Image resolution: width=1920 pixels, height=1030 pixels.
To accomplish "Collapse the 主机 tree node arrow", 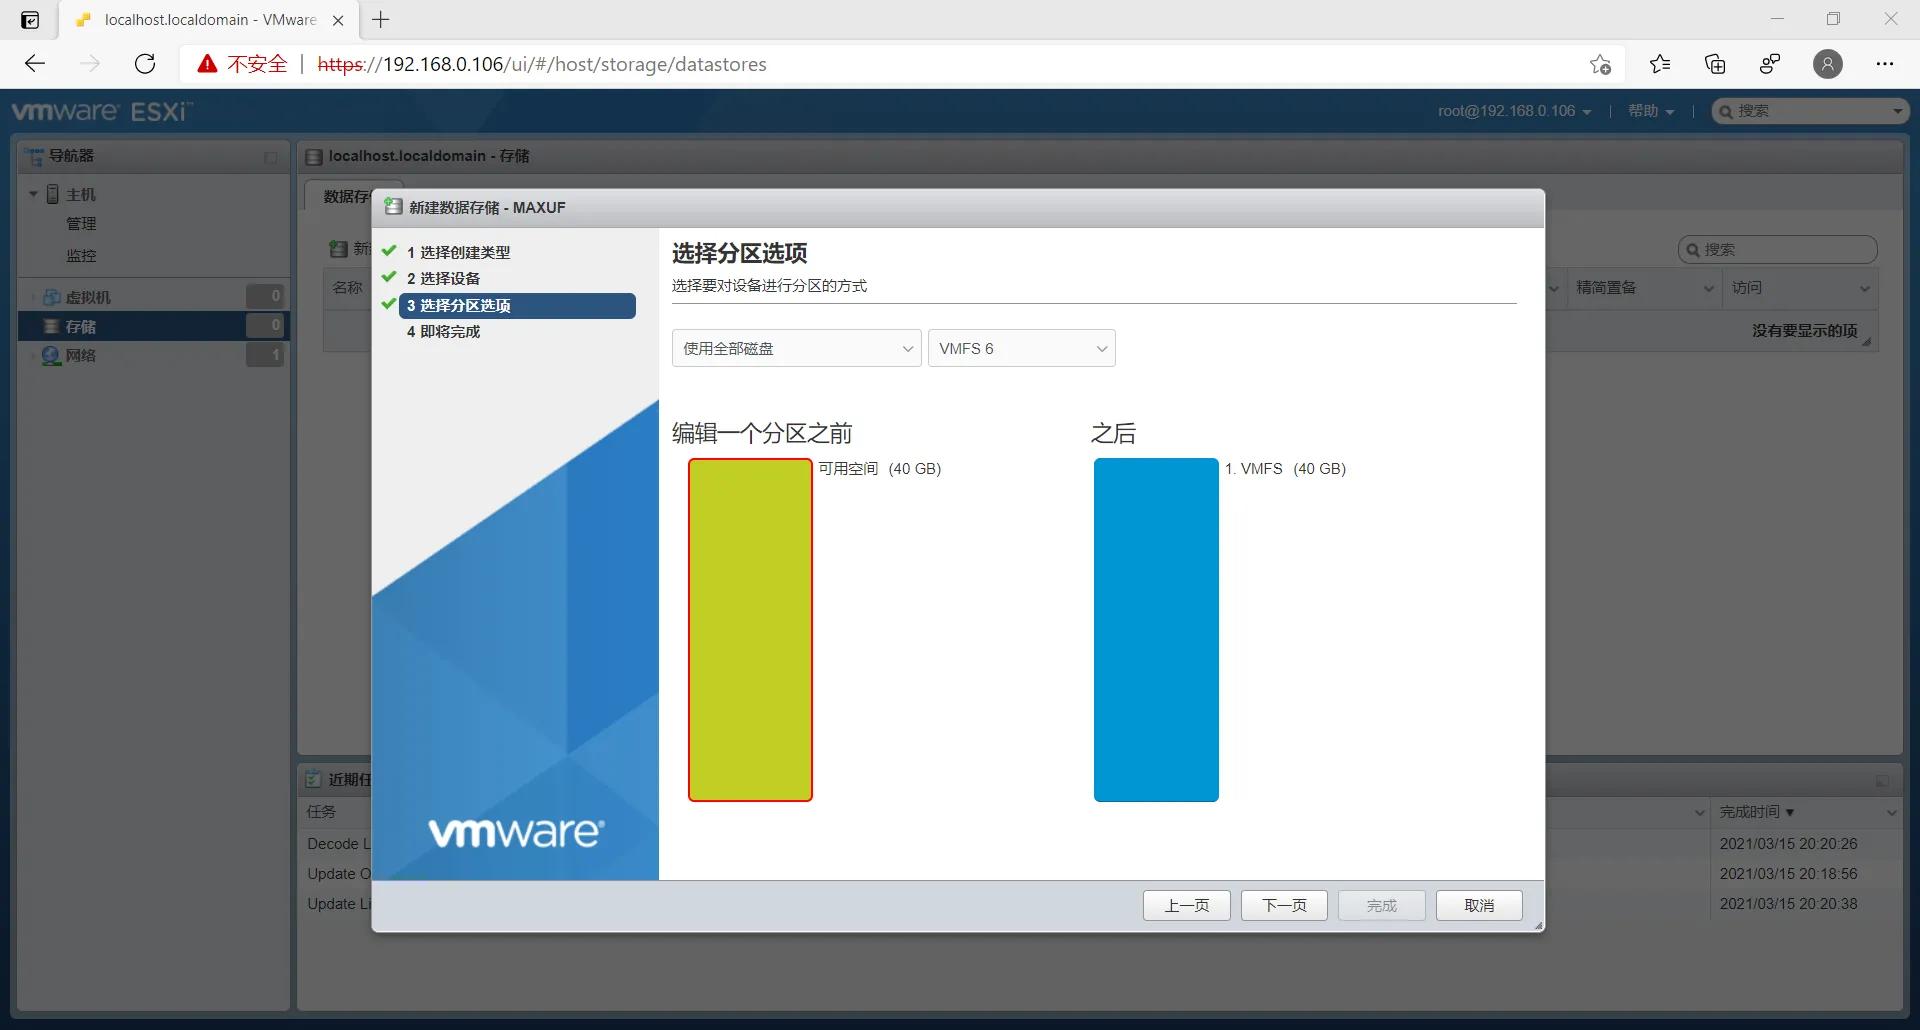I will click(34, 194).
